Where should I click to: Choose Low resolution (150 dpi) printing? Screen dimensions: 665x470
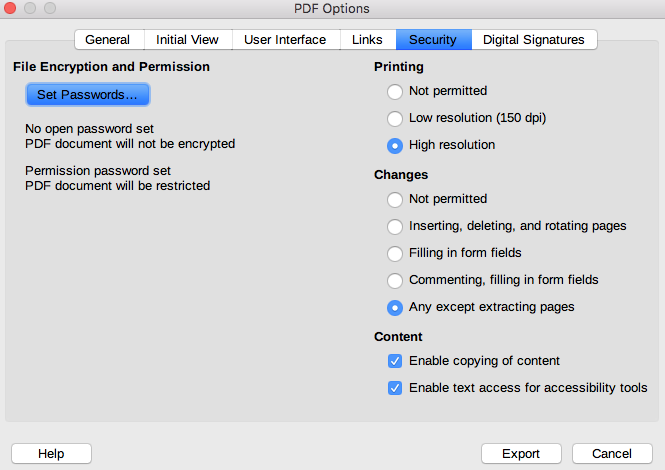pyautogui.click(x=395, y=118)
